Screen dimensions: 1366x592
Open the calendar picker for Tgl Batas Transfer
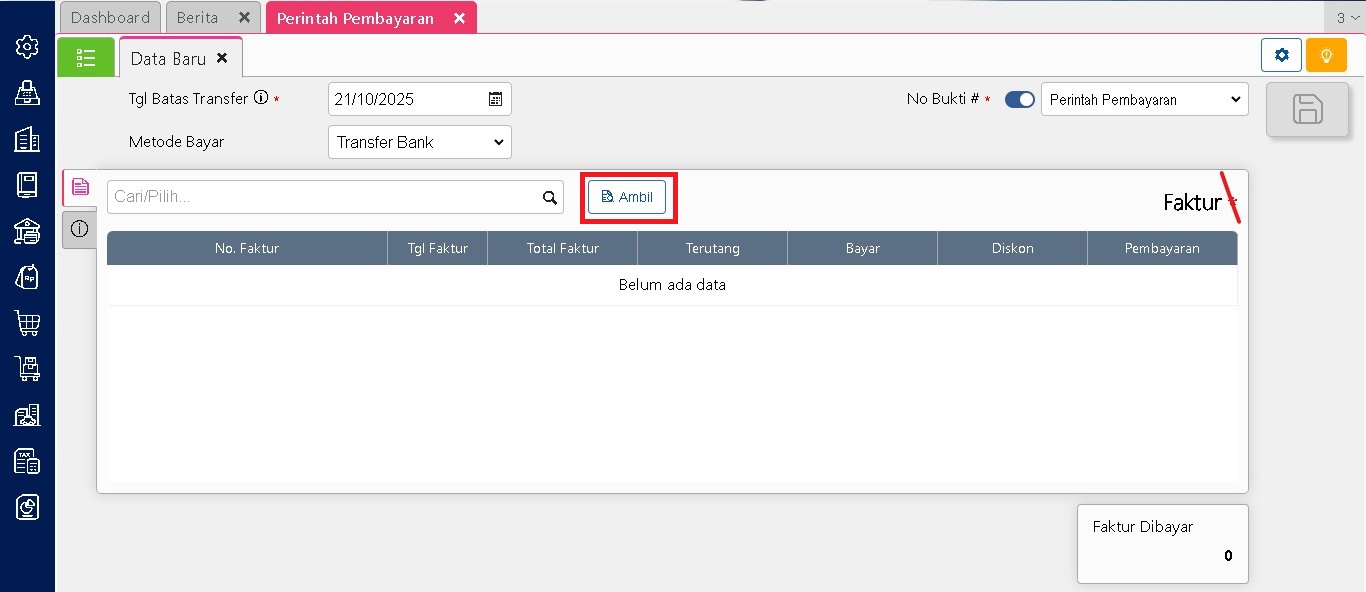(x=495, y=99)
